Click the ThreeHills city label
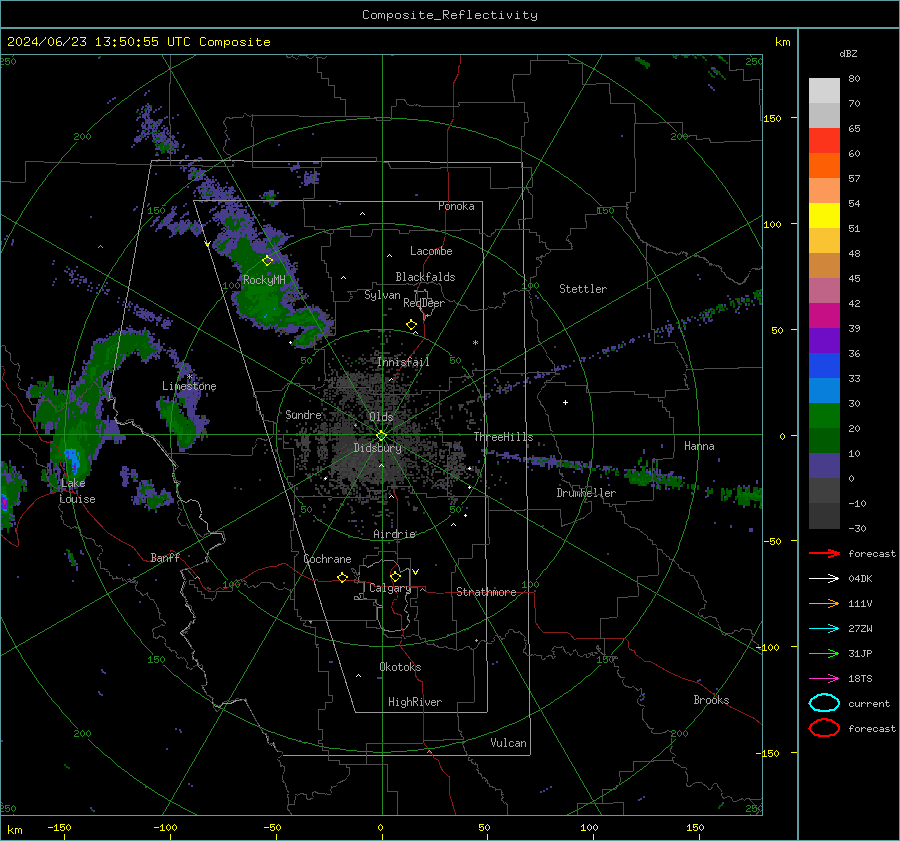This screenshot has height=841, width=900. pos(503,437)
